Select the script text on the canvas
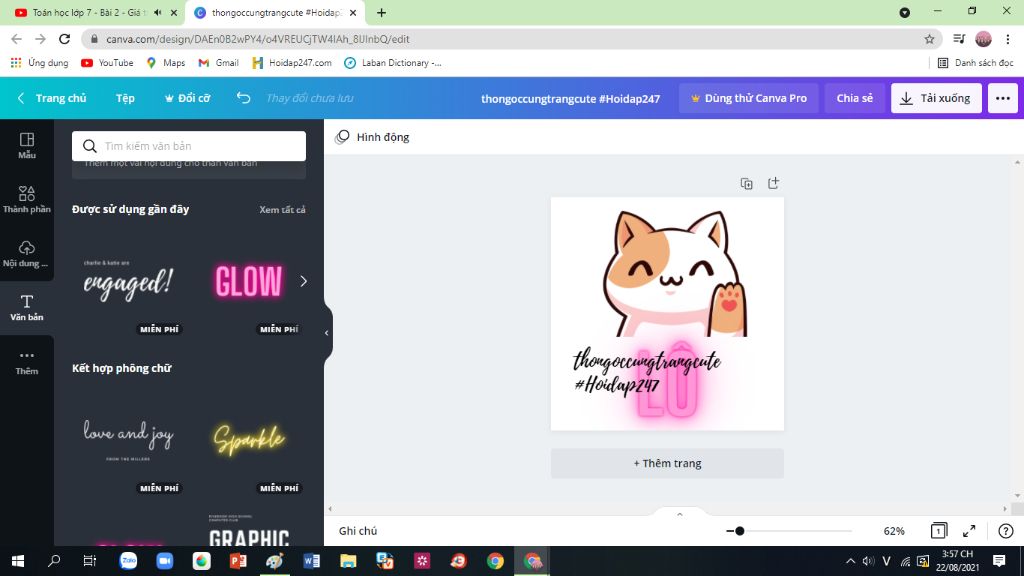 (647, 372)
